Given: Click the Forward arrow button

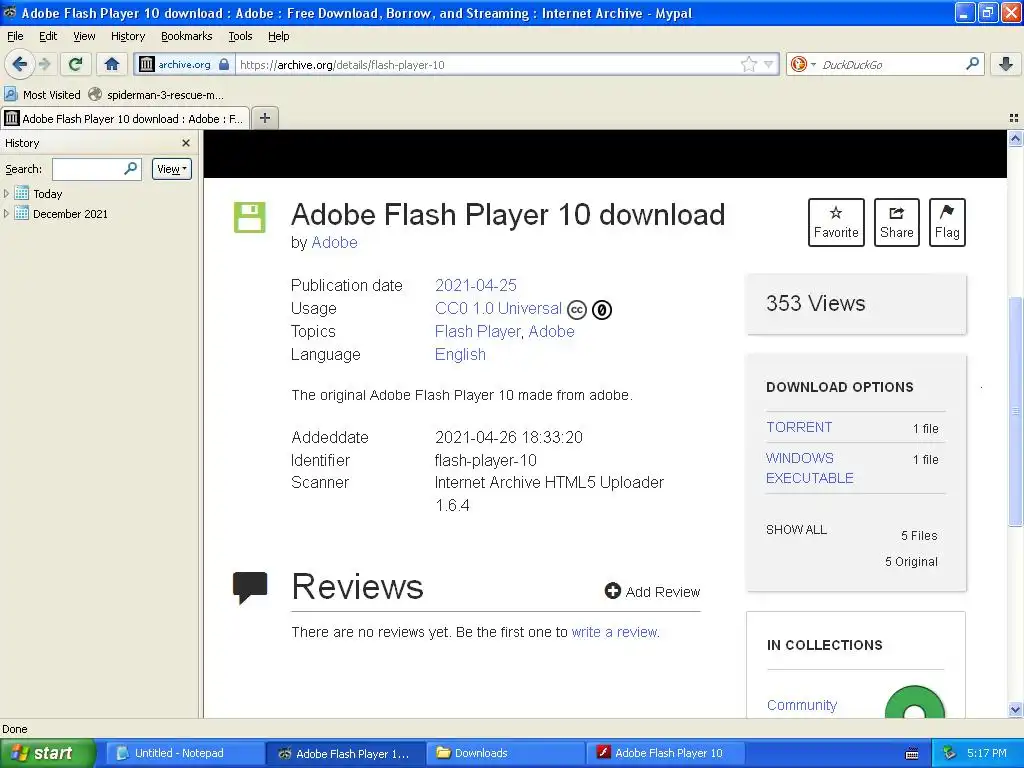Looking at the screenshot, I should [44, 64].
